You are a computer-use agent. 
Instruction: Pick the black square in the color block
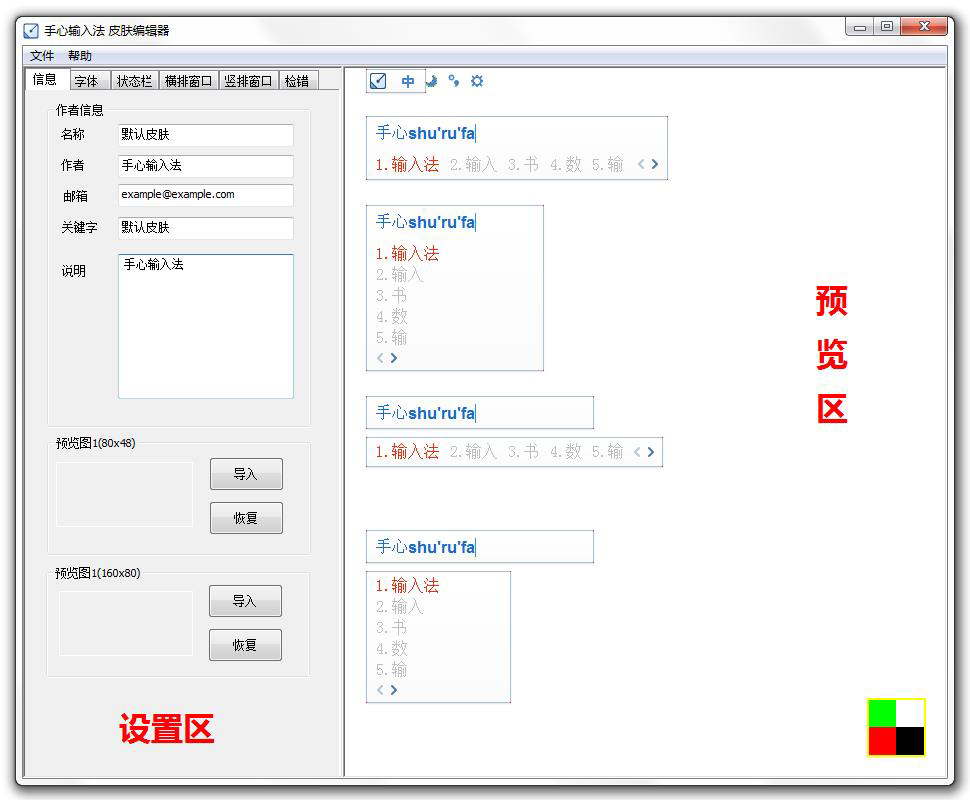click(910, 741)
